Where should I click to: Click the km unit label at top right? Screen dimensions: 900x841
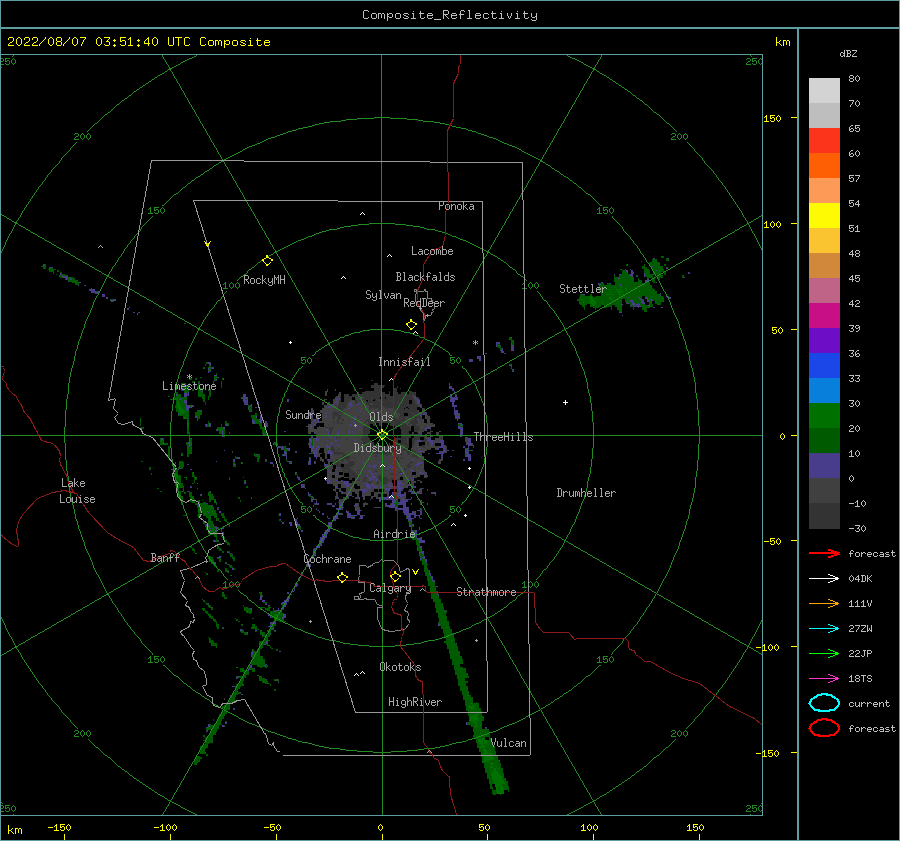pyautogui.click(x=782, y=42)
